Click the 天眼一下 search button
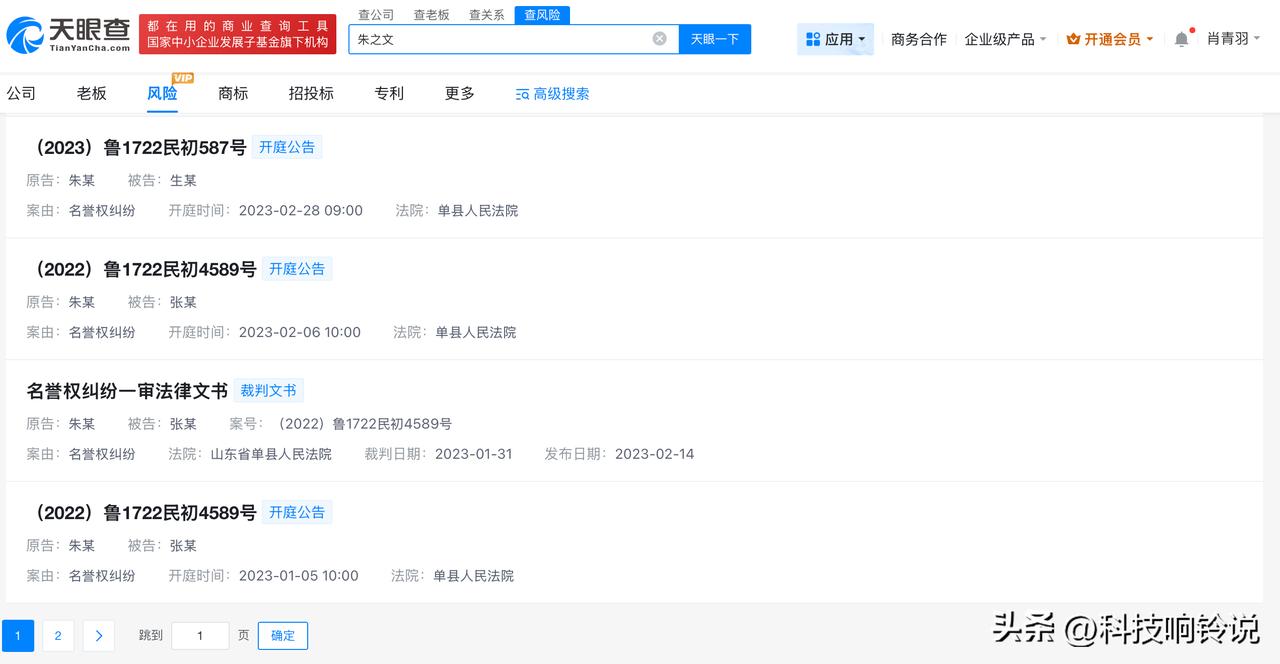The height and width of the screenshot is (664, 1280). (714, 38)
